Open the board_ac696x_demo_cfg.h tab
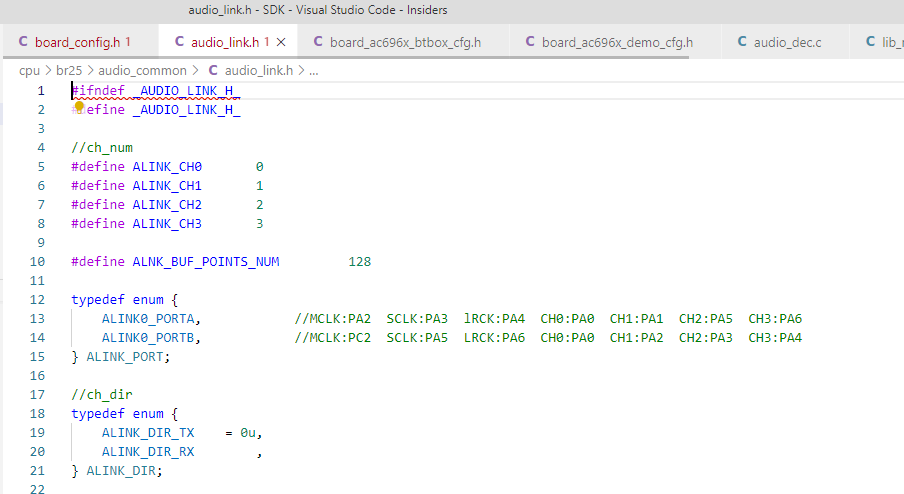The image size is (904, 494). point(617,42)
